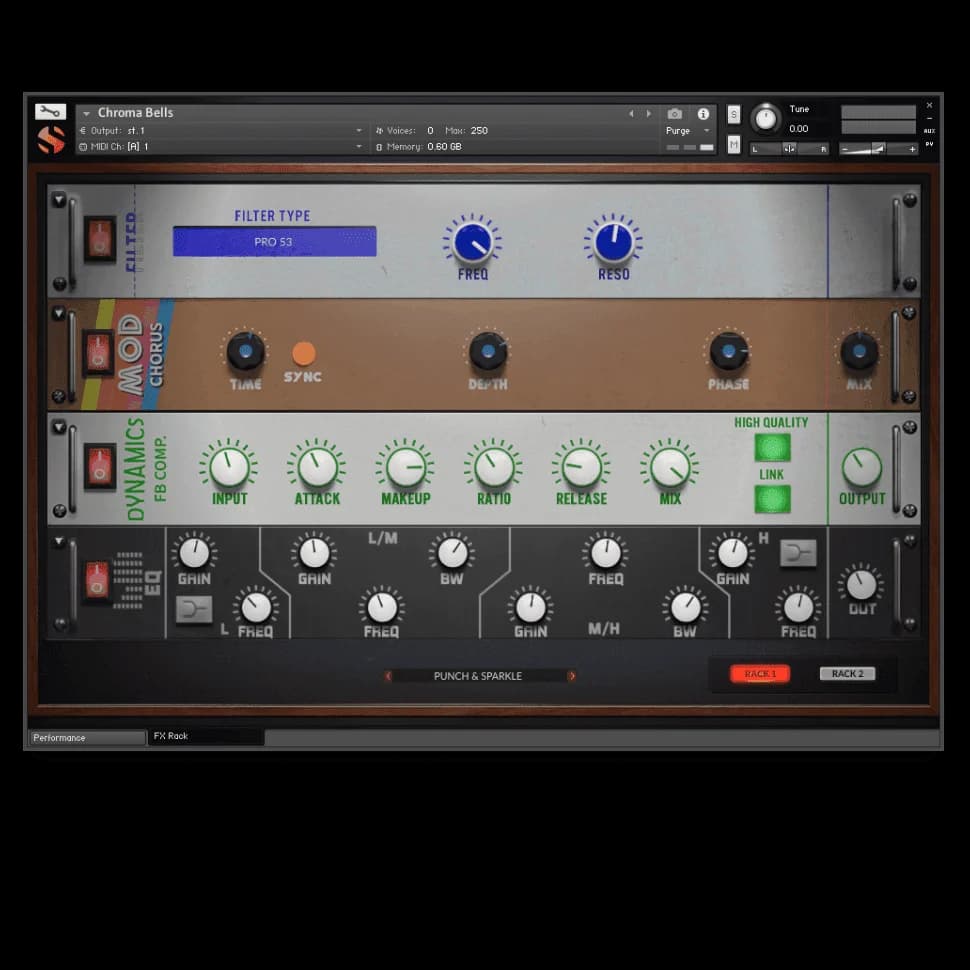Toggle SYNC on the Chorus module
The image size is (970, 970).
[304, 353]
